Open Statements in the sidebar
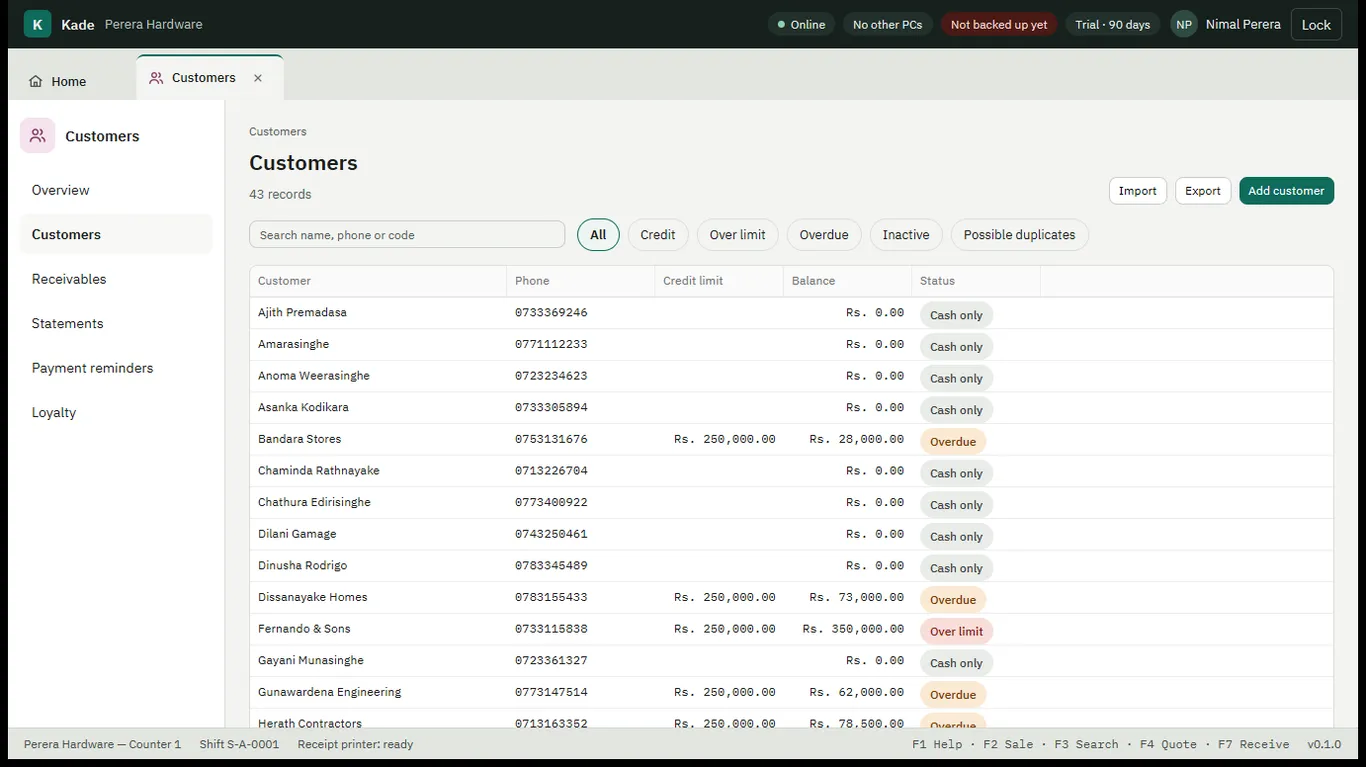 pyautogui.click(x=116, y=323)
